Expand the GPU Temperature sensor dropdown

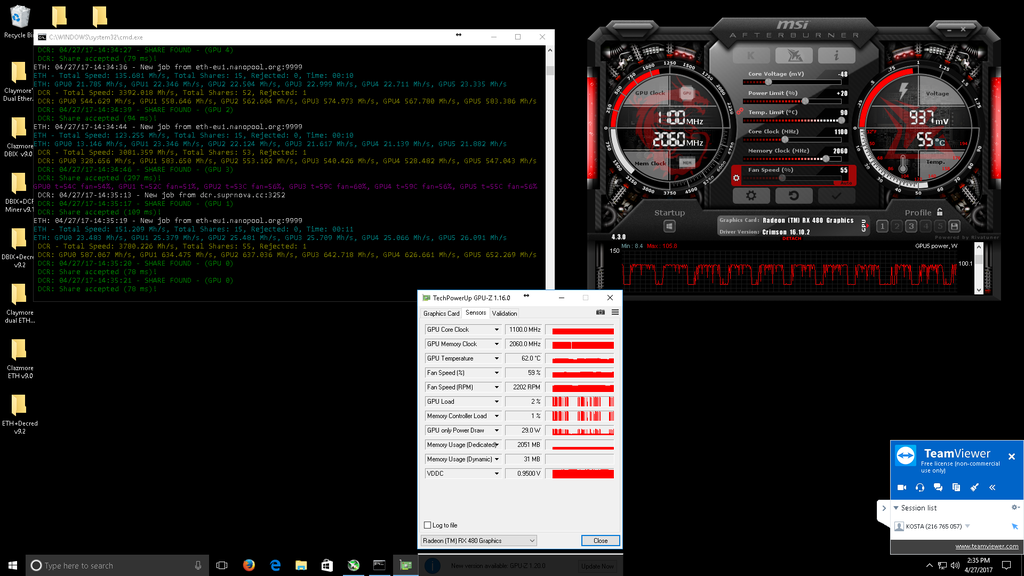496,359
